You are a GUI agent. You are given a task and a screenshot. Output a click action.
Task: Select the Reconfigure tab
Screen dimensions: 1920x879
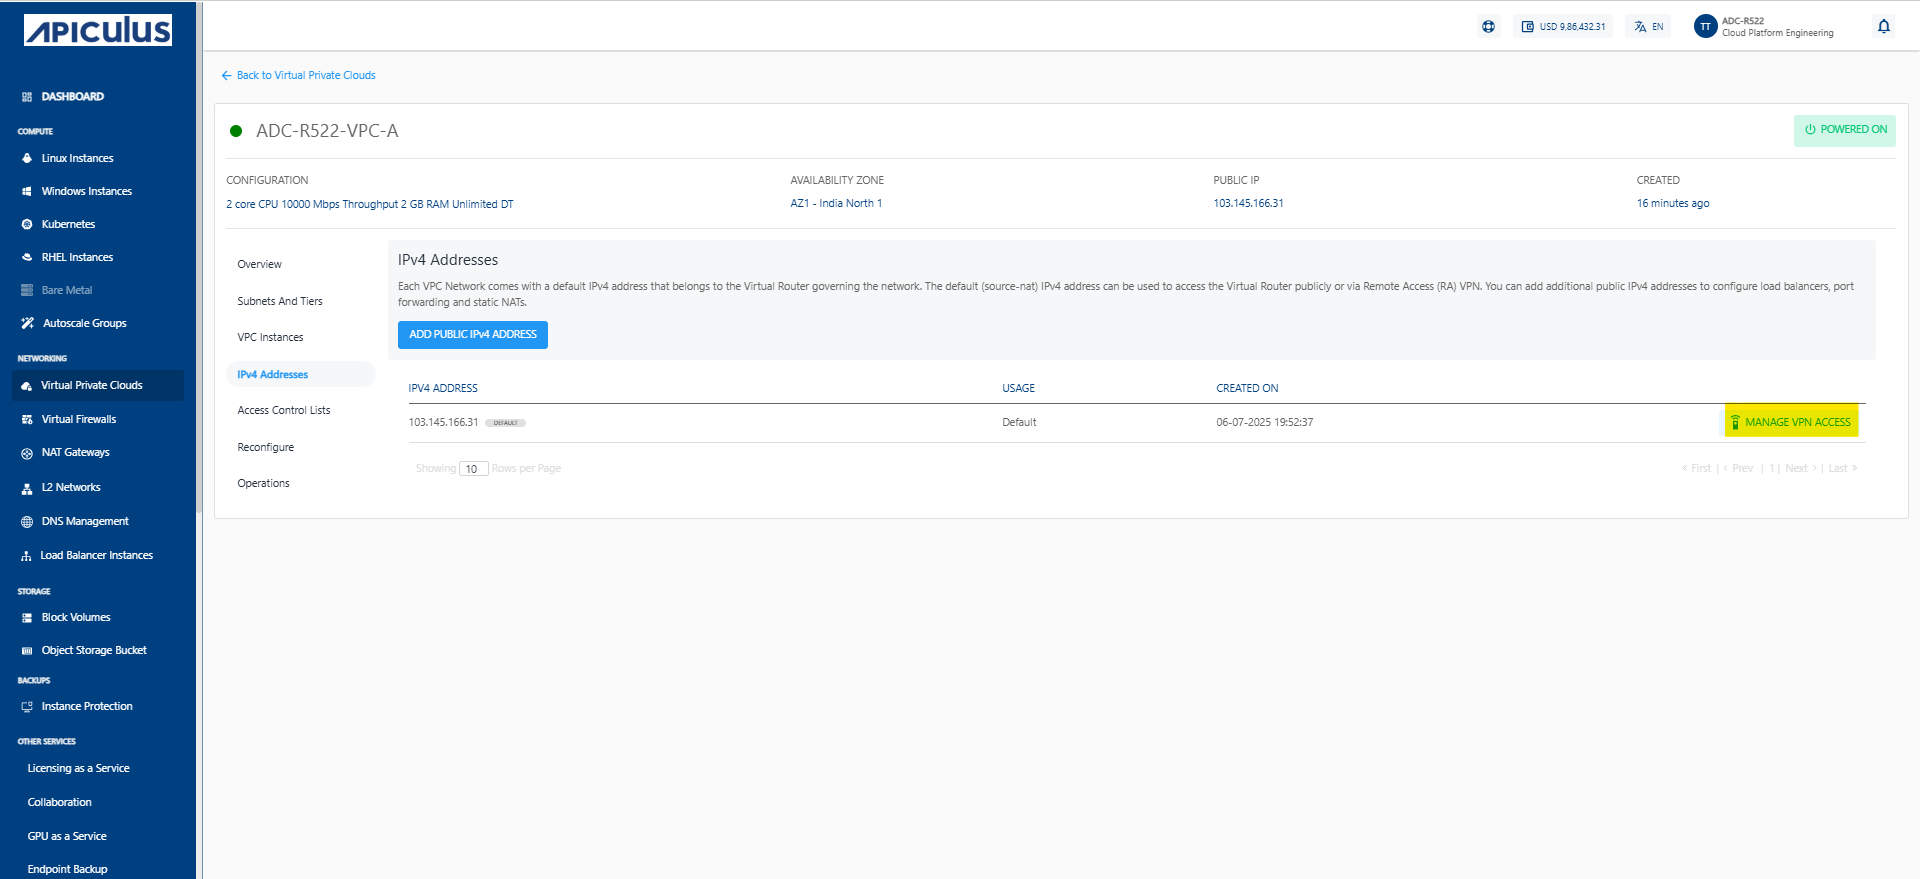tap(265, 448)
